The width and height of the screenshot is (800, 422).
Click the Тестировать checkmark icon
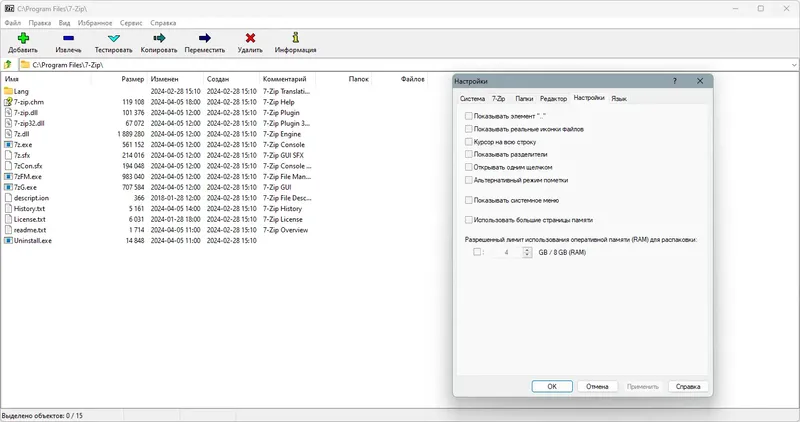coord(114,38)
